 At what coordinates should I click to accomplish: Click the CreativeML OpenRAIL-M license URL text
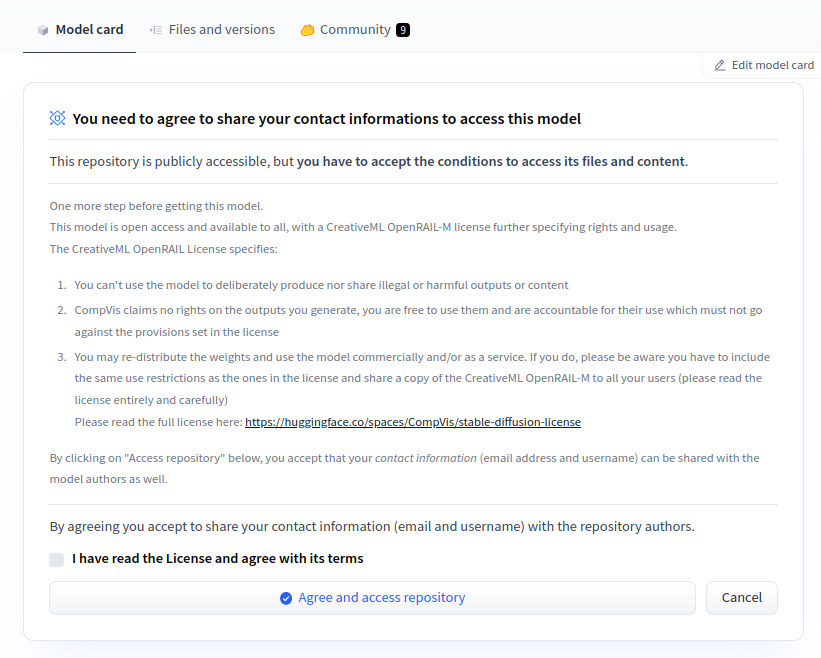click(x=413, y=421)
